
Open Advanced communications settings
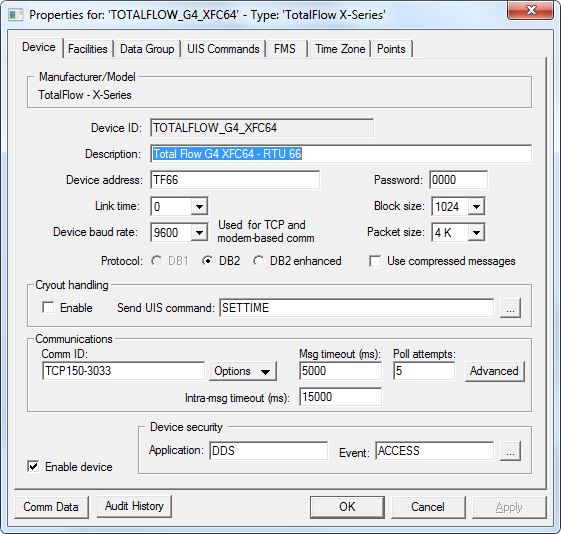[x=494, y=371]
